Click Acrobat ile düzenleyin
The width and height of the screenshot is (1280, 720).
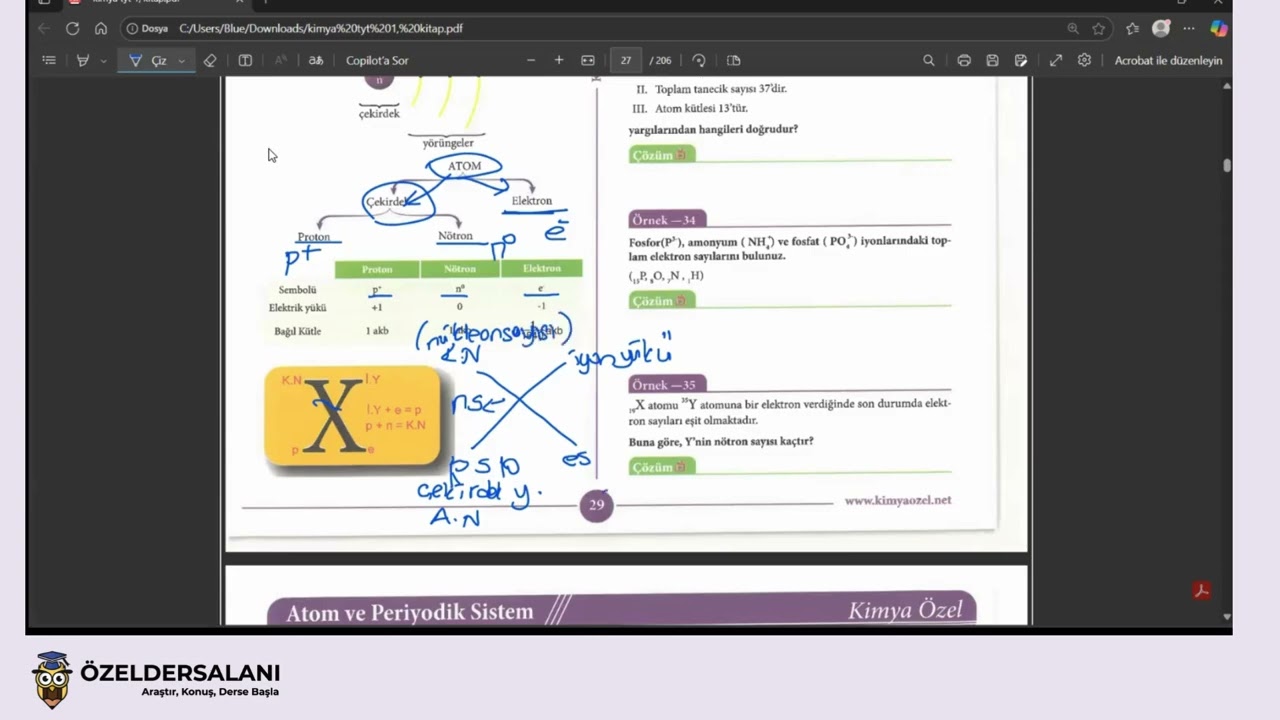coord(1168,60)
